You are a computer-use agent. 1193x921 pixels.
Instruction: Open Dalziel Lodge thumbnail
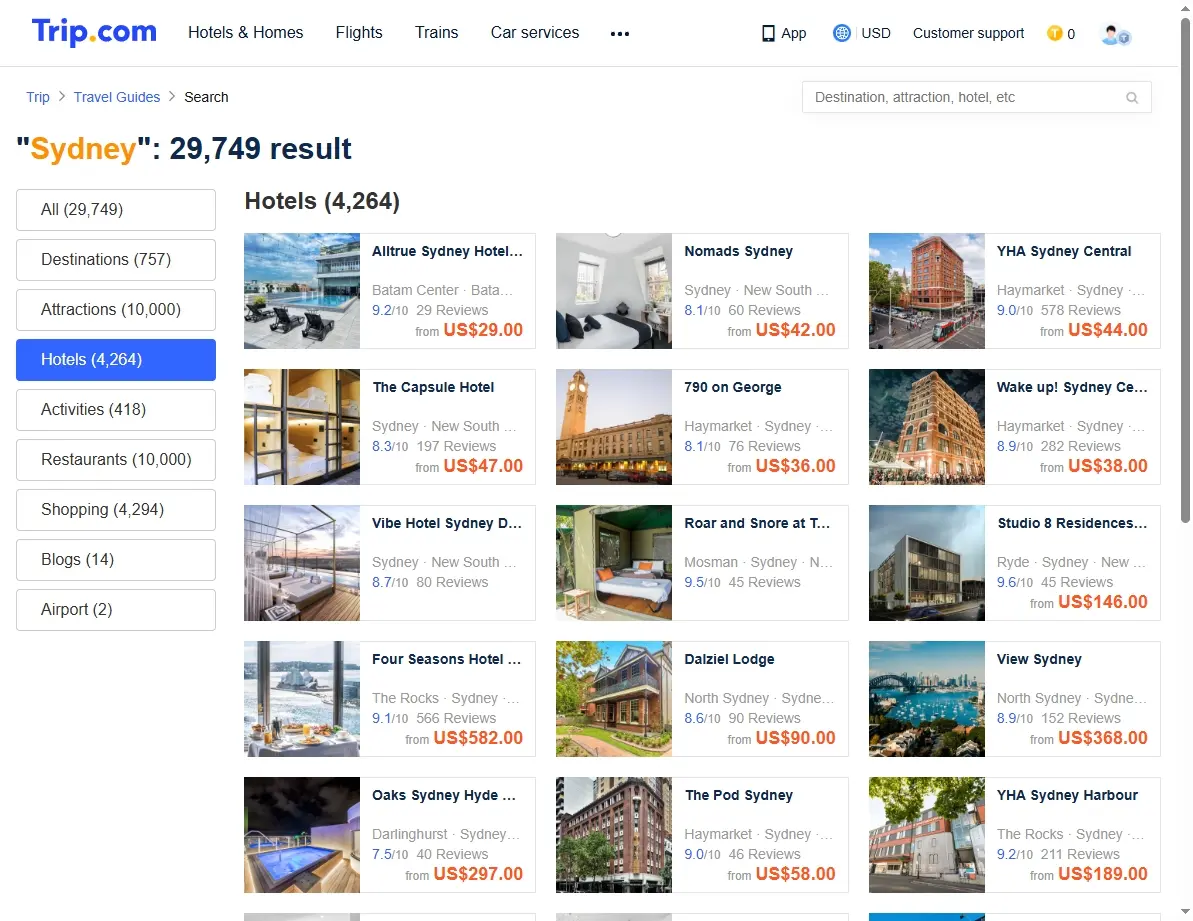(x=614, y=699)
